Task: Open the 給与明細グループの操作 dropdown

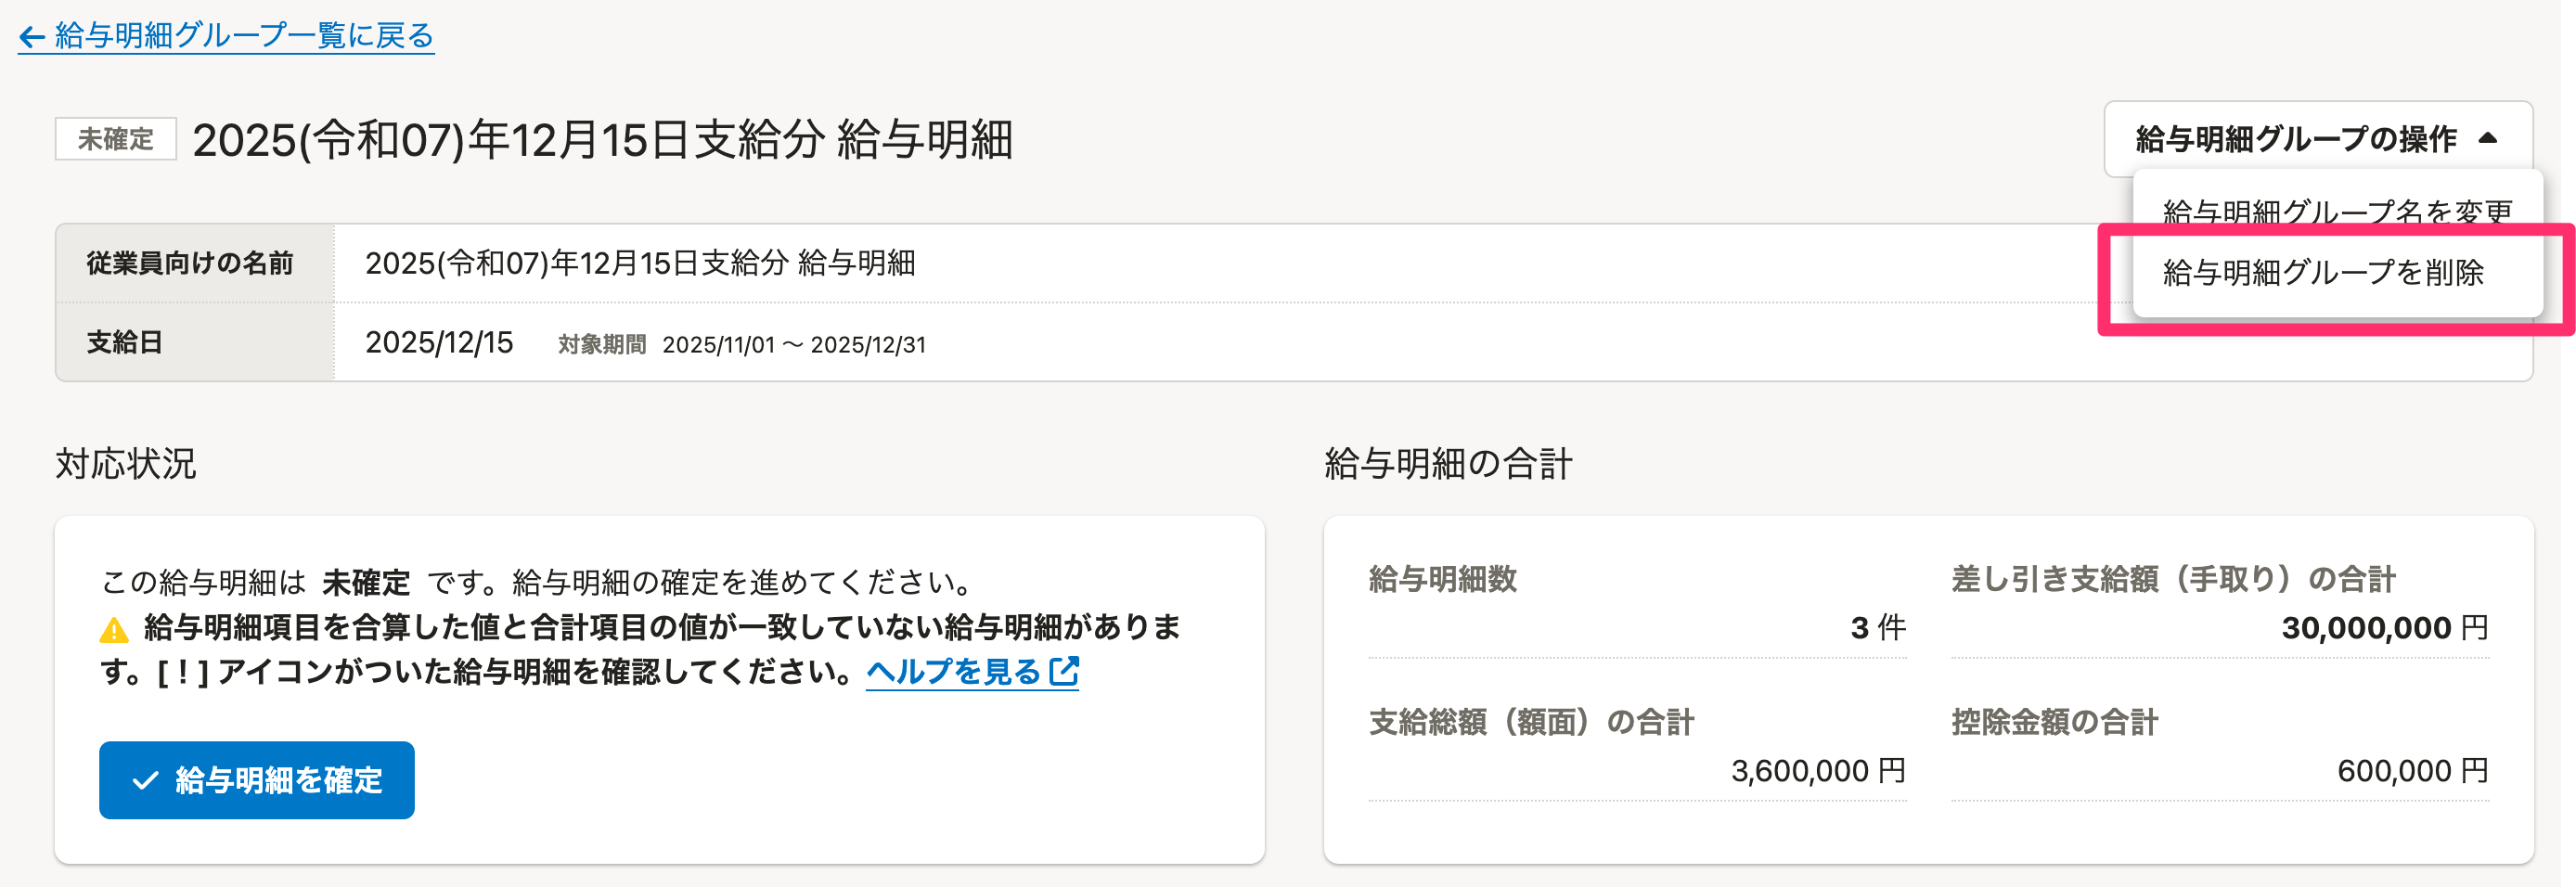Action: [x=2295, y=139]
